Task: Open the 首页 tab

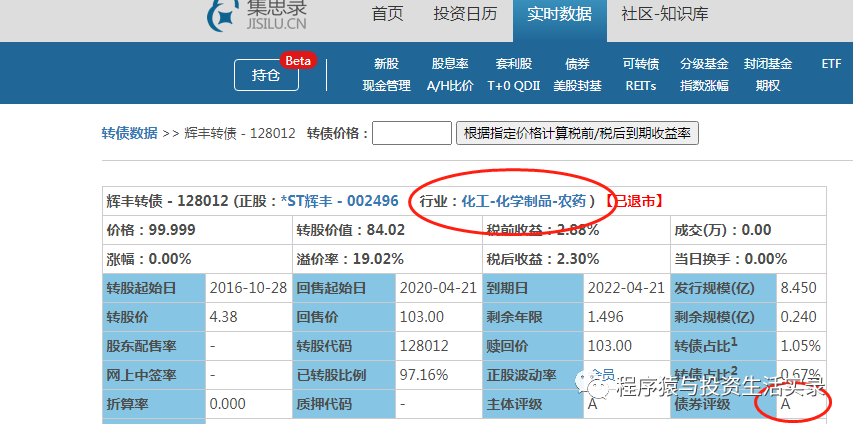Action: [387, 14]
